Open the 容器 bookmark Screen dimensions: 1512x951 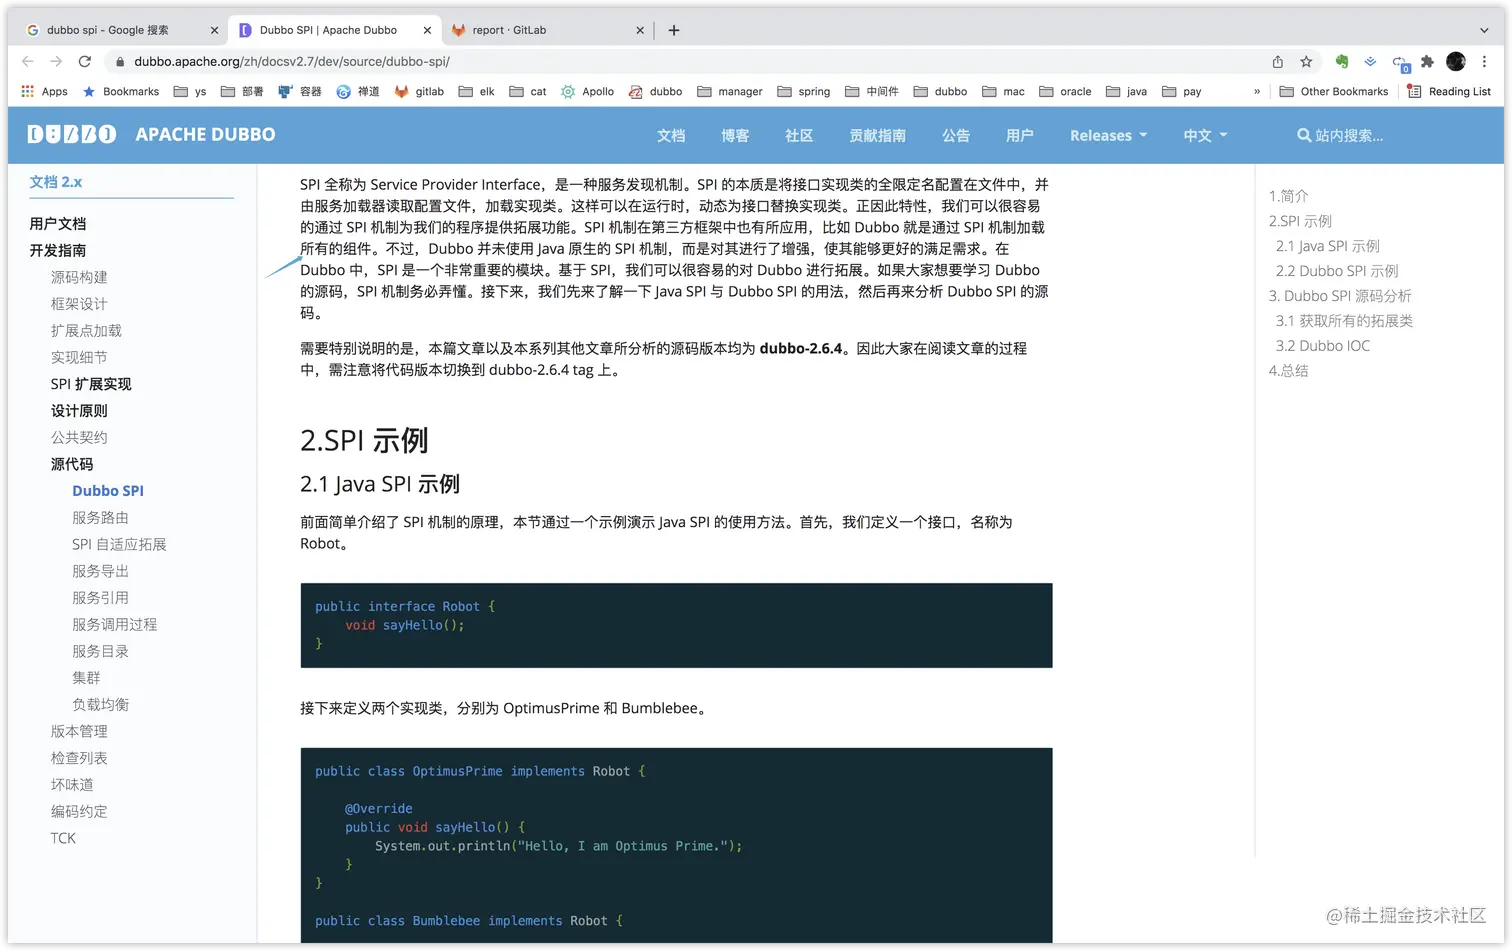click(x=300, y=91)
